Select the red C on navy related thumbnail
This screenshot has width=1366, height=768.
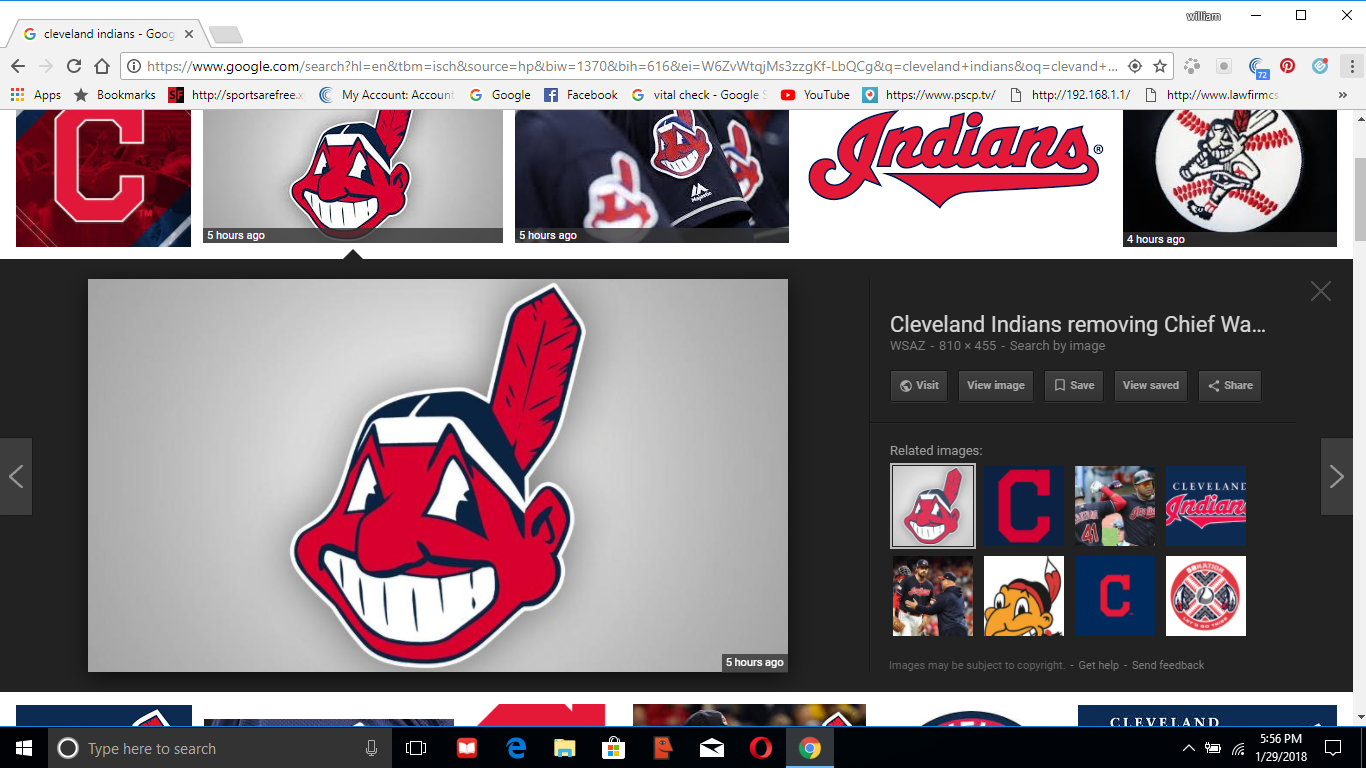1024,506
